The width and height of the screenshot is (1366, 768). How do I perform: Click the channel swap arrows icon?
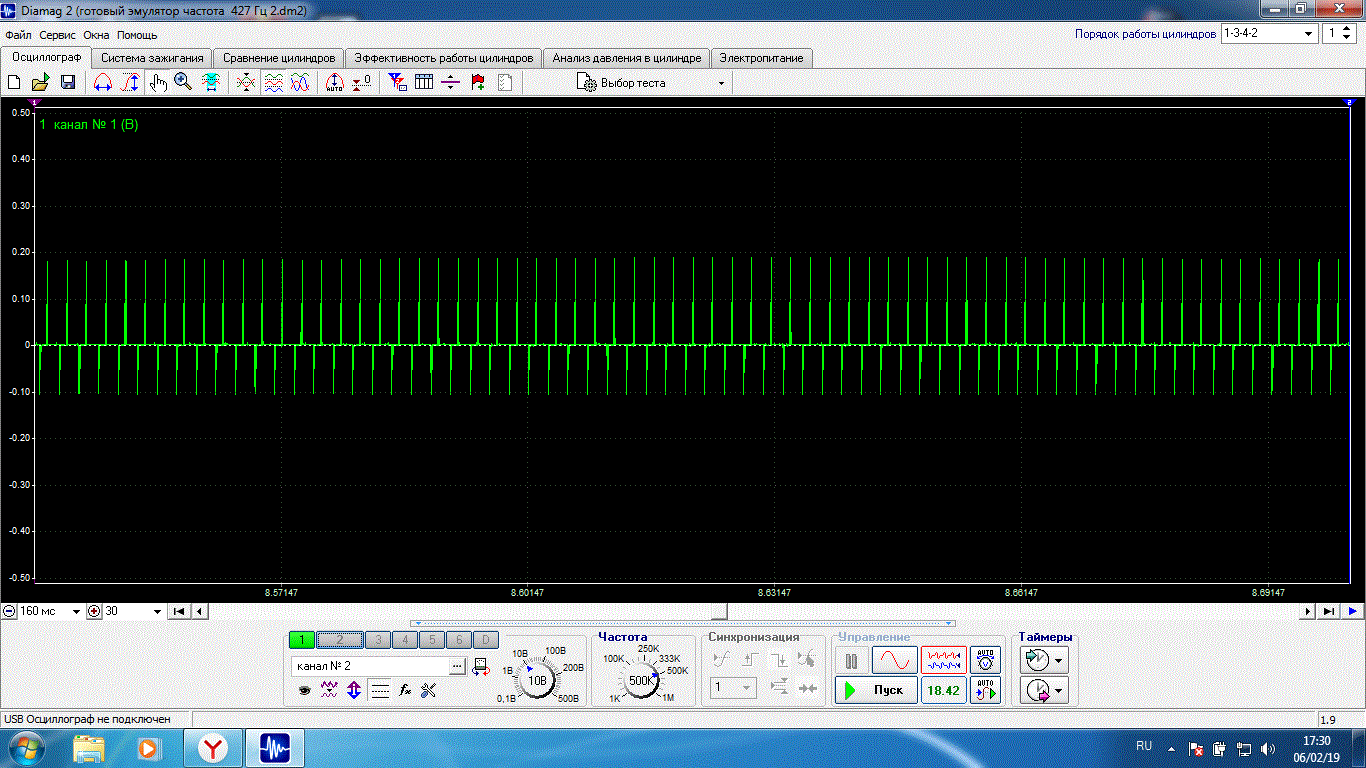481,666
